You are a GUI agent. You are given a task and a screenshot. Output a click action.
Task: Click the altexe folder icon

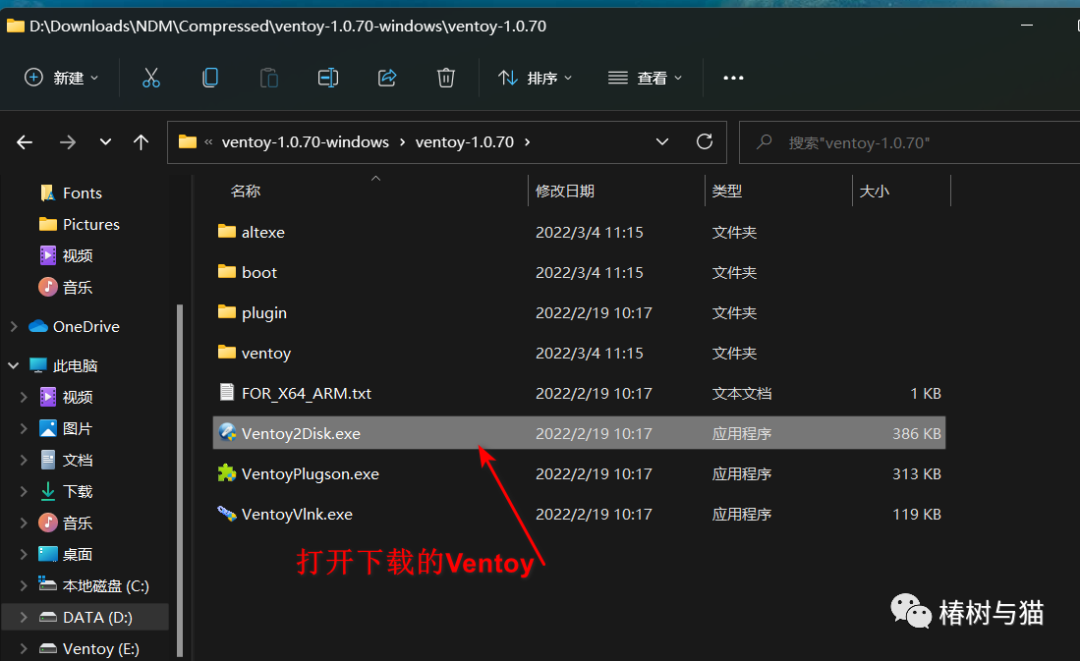[x=227, y=231]
